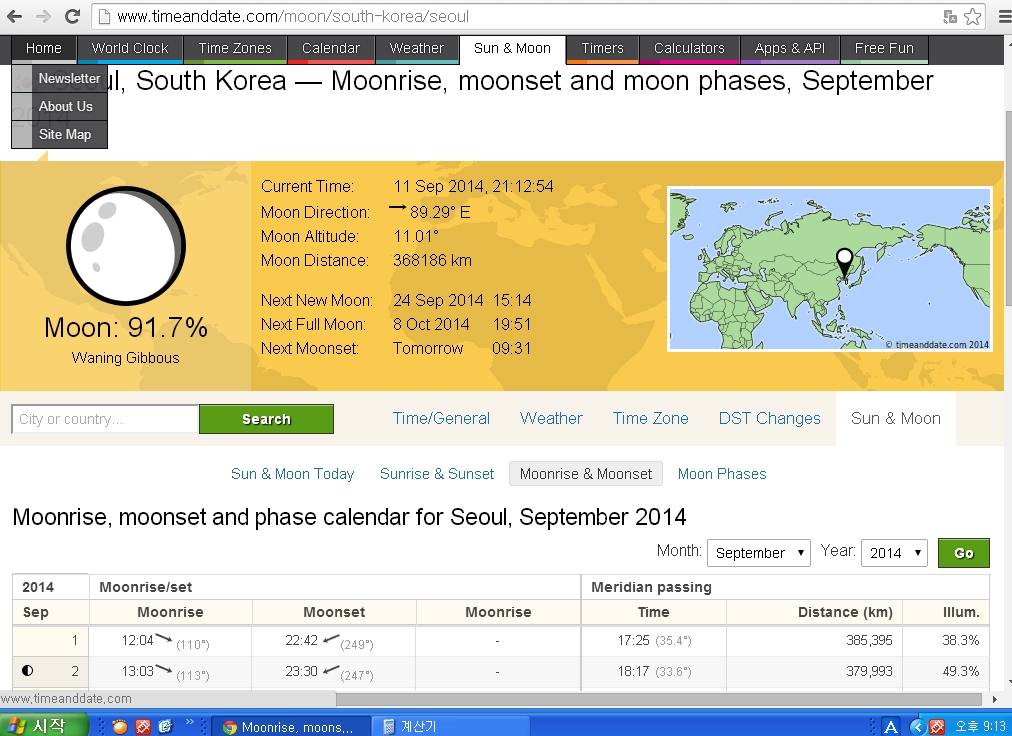
Task: Follow the Sunrise & Sunset link
Action: 437,474
